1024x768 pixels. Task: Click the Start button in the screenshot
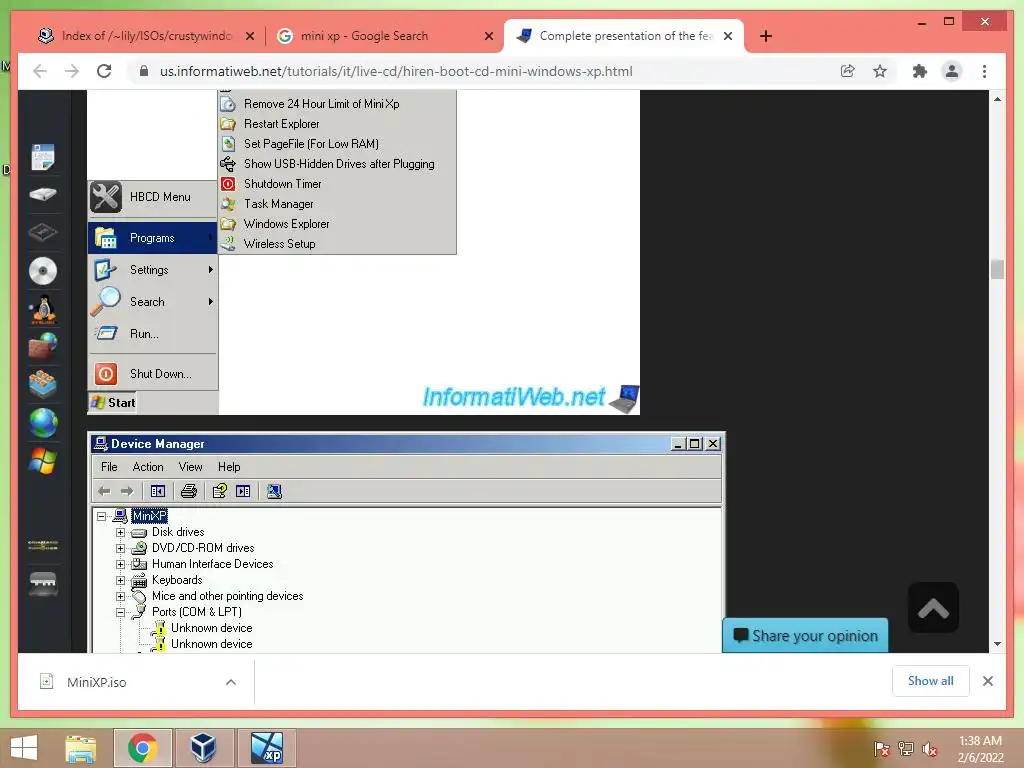pyautogui.click(x=114, y=403)
